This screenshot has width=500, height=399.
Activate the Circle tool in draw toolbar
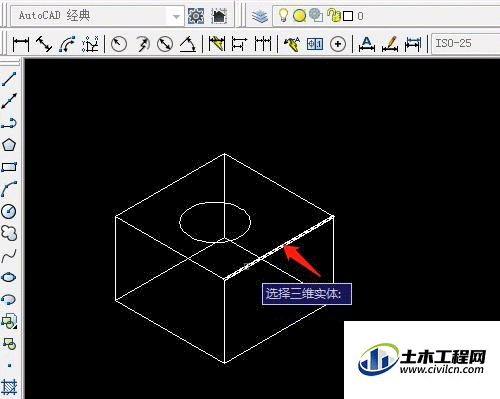pyautogui.click(x=9, y=211)
